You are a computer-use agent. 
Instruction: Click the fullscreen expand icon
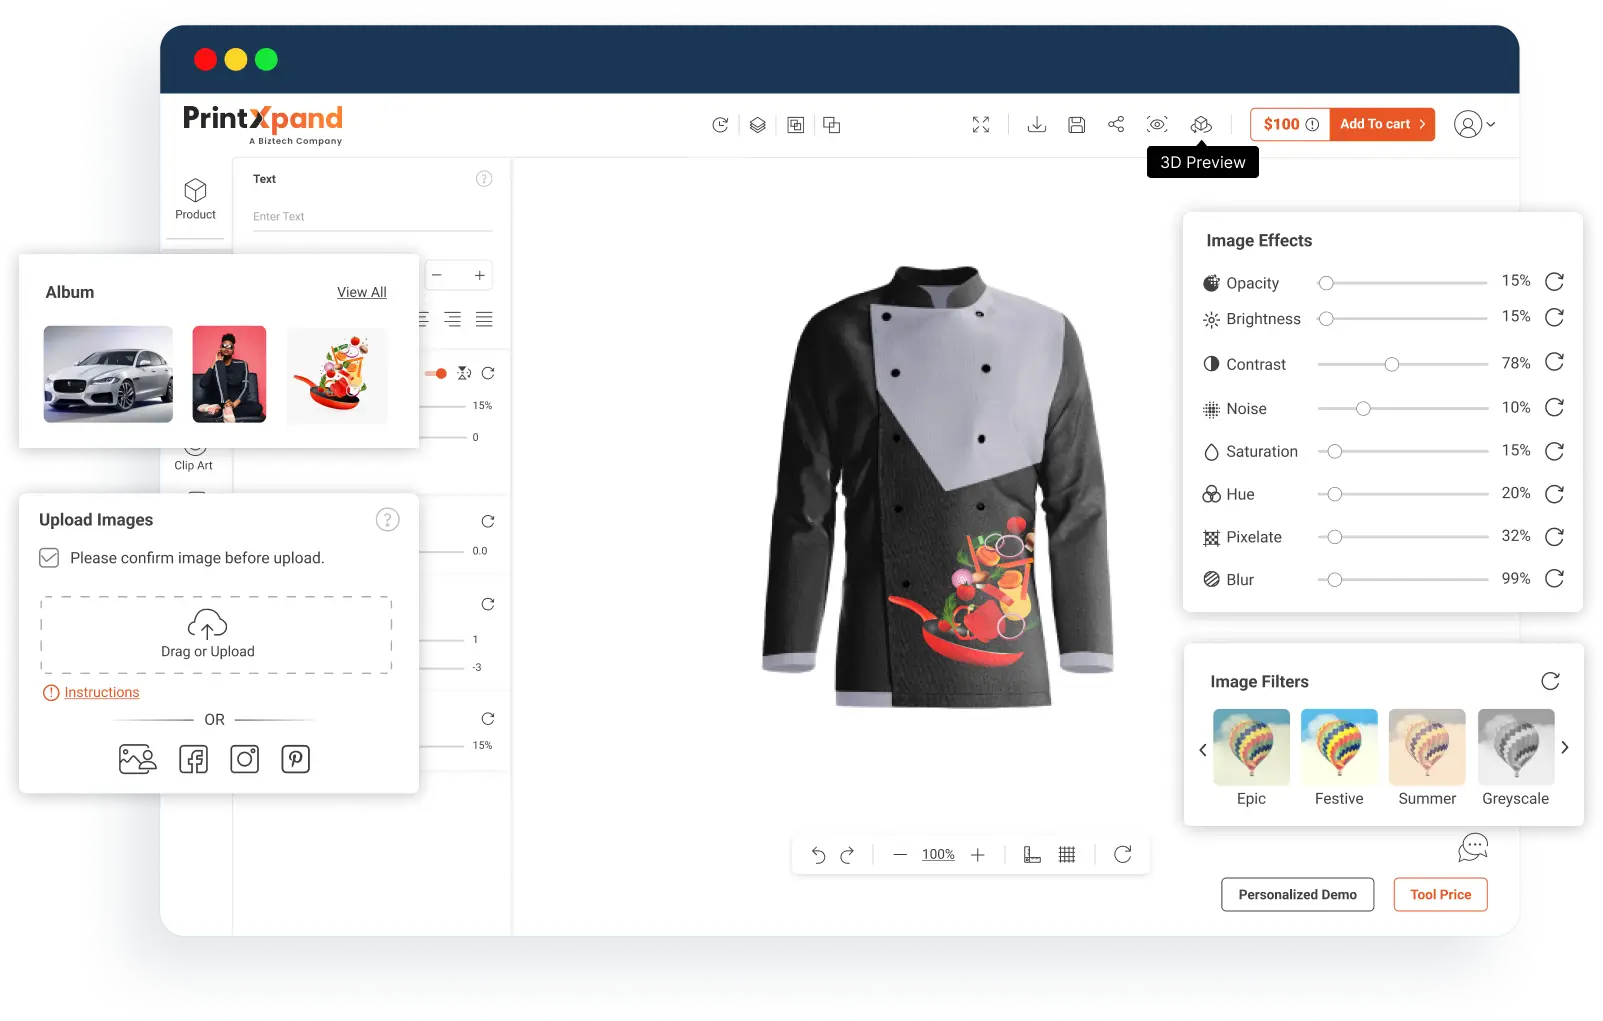[981, 125]
